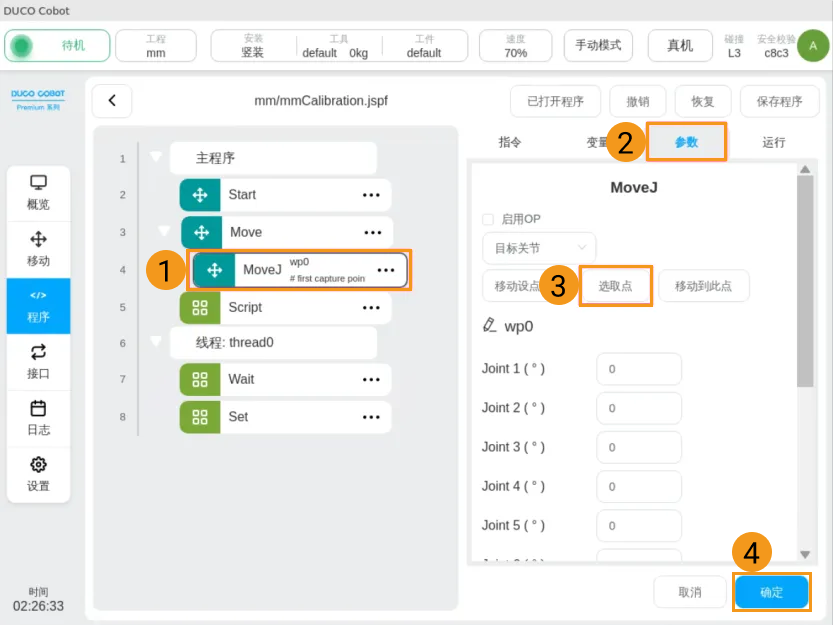Open the 日志 log sidebar icon
Screen dimensions: 833x625
tap(38, 417)
